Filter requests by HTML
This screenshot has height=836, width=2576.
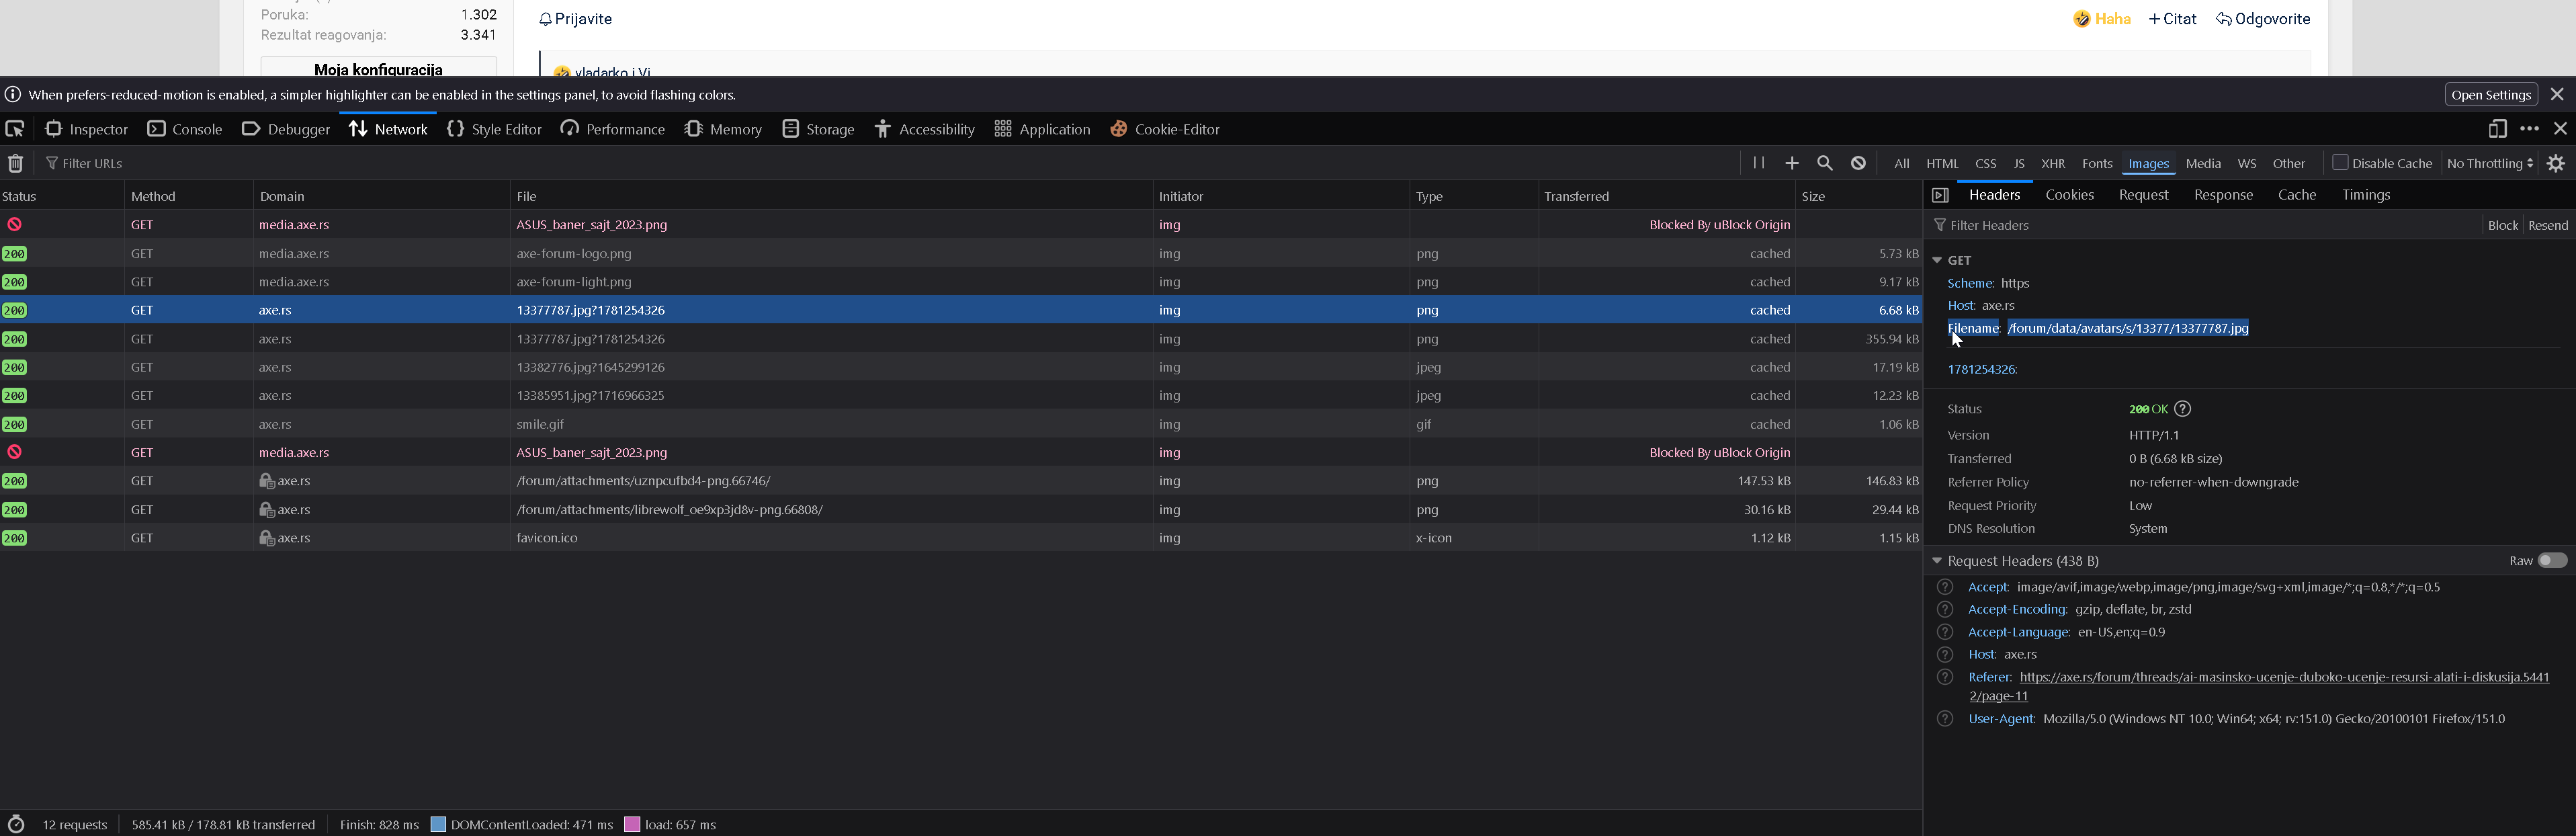pos(1942,163)
